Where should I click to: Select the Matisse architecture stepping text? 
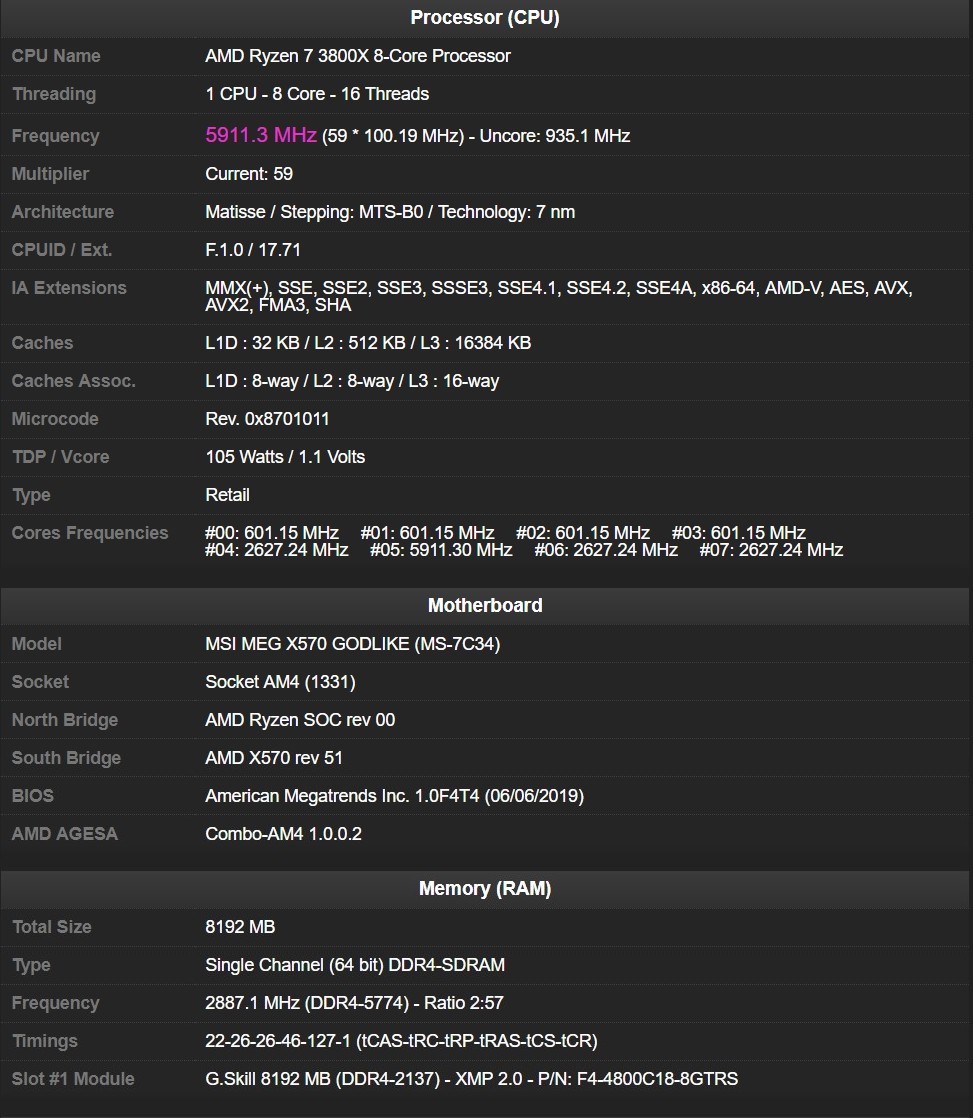point(390,212)
